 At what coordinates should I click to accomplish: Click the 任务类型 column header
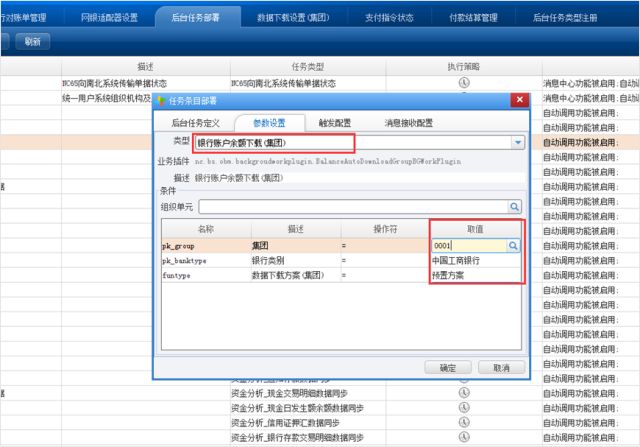coord(308,67)
